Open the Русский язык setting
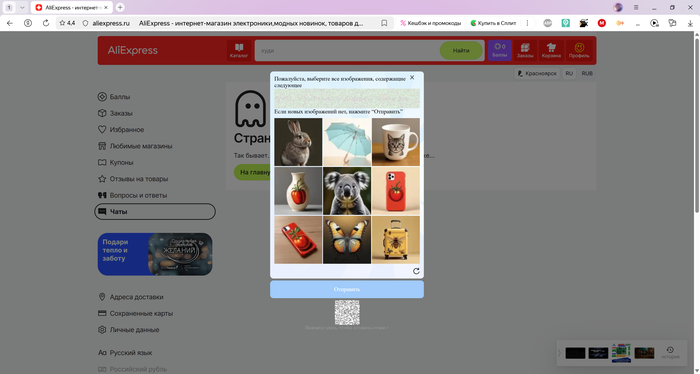This screenshot has width=700, height=374. [x=125, y=353]
